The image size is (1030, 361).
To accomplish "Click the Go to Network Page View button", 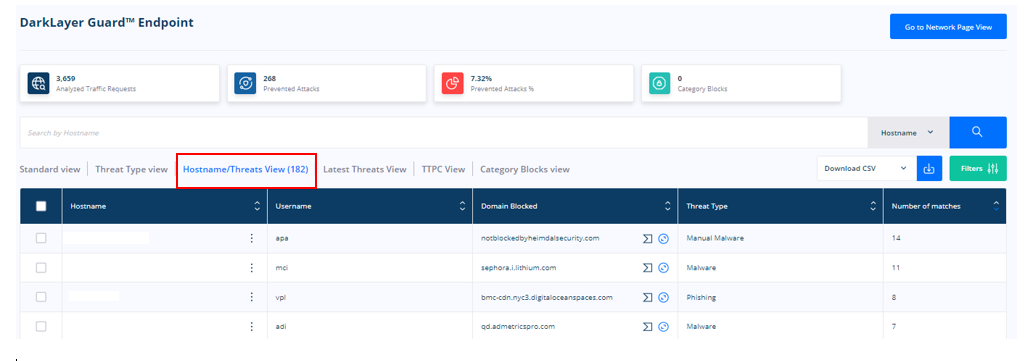I will (x=948, y=27).
